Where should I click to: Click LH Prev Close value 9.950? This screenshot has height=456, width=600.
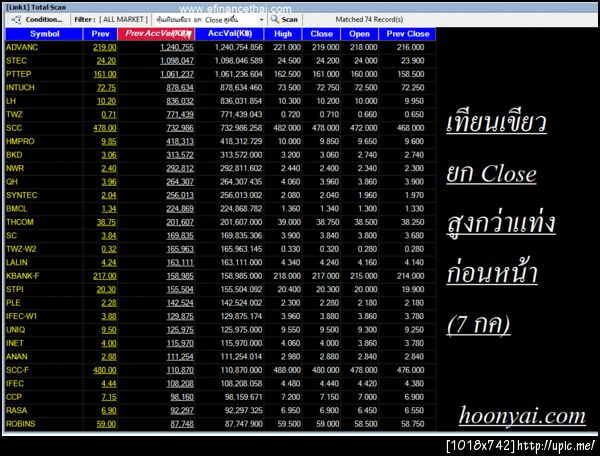coord(414,101)
